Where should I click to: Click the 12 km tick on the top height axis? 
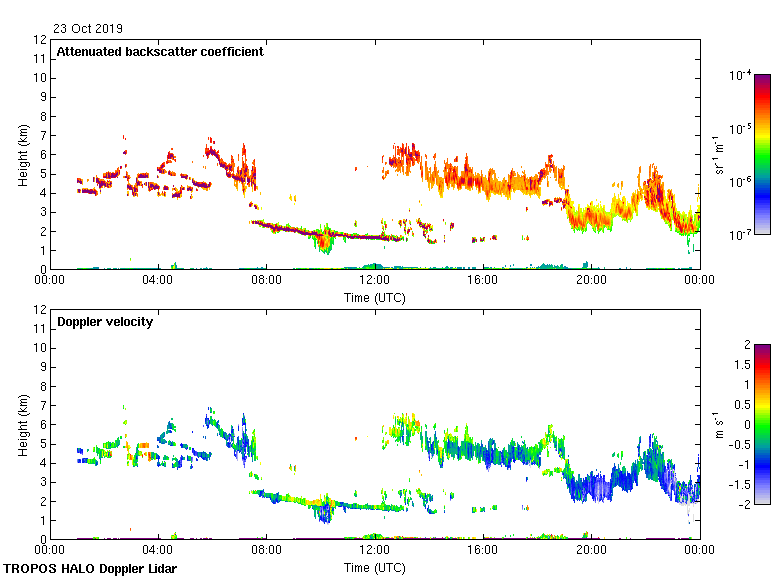(x=41, y=40)
